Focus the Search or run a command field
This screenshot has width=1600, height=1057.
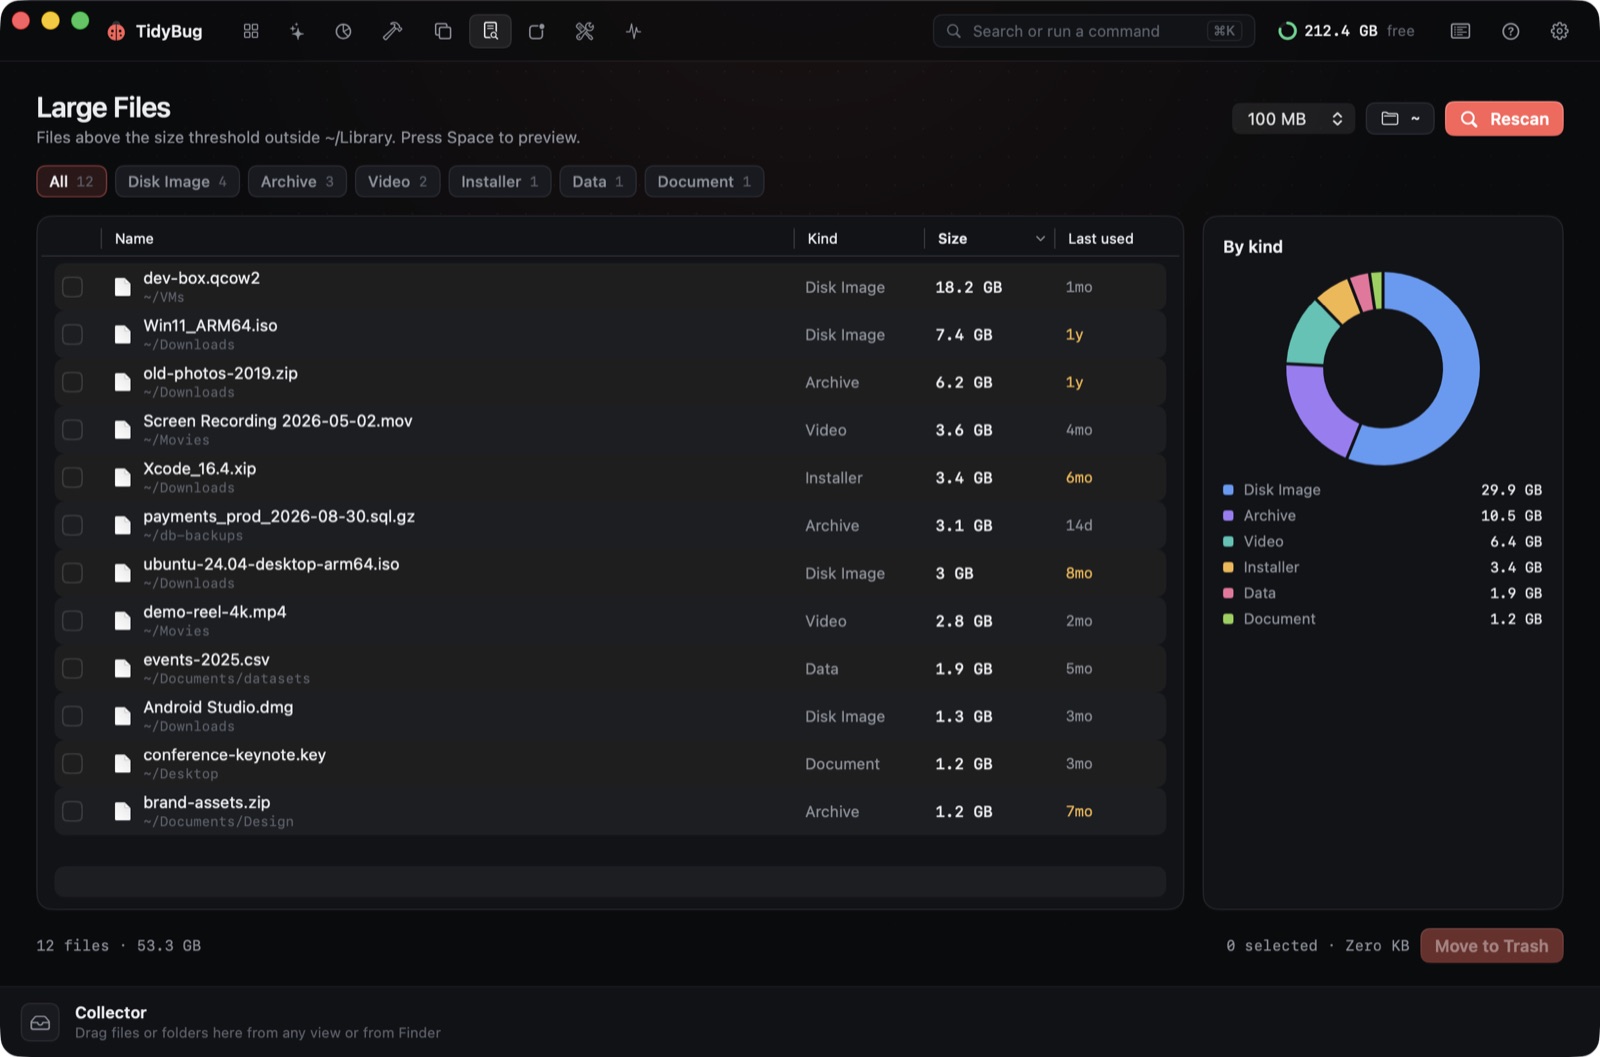click(1093, 31)
